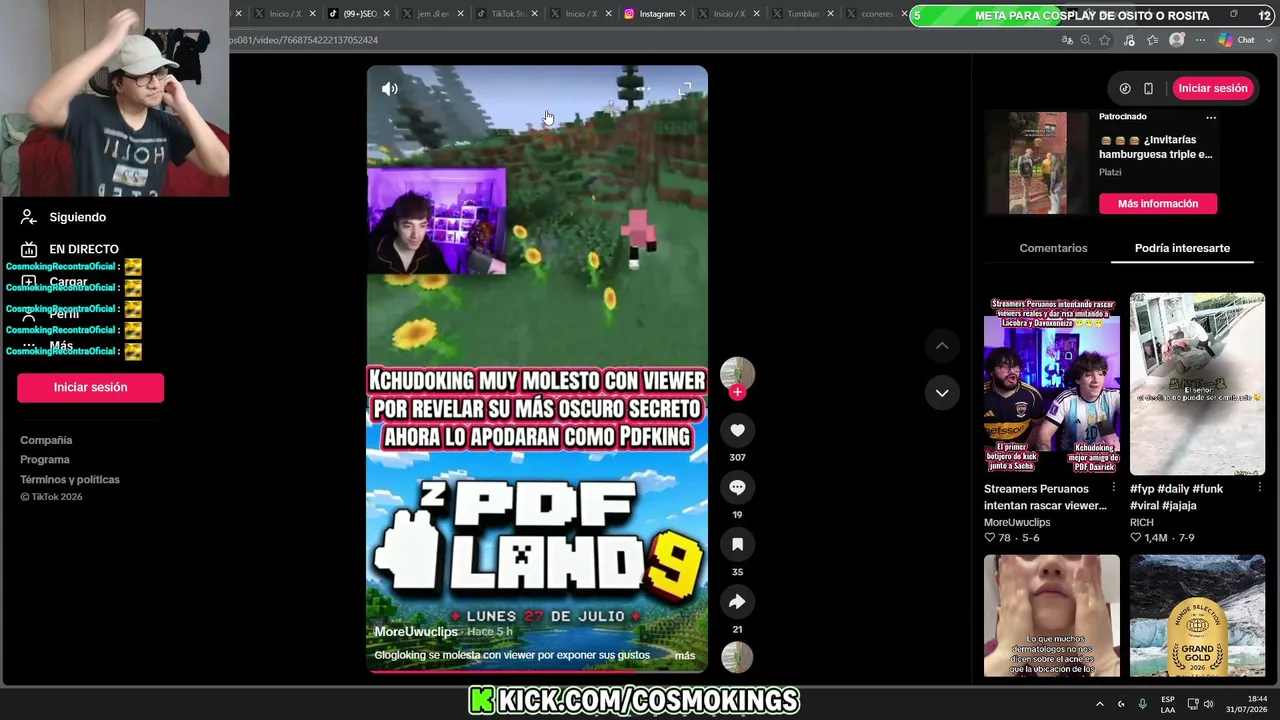Open Tumblr browser tab

coord(803,14)
